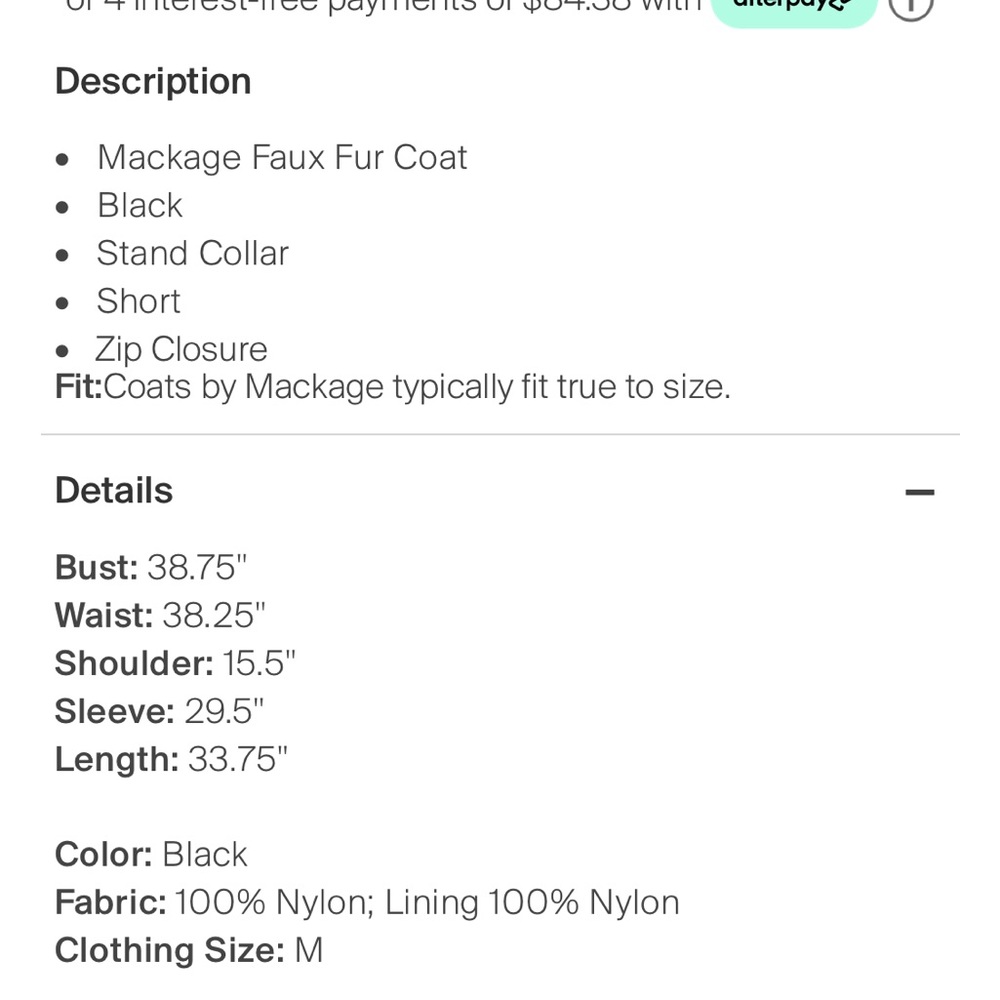Expand the Description section heading
Viewport: 1000px width, 1000px height.
(152, 82)
